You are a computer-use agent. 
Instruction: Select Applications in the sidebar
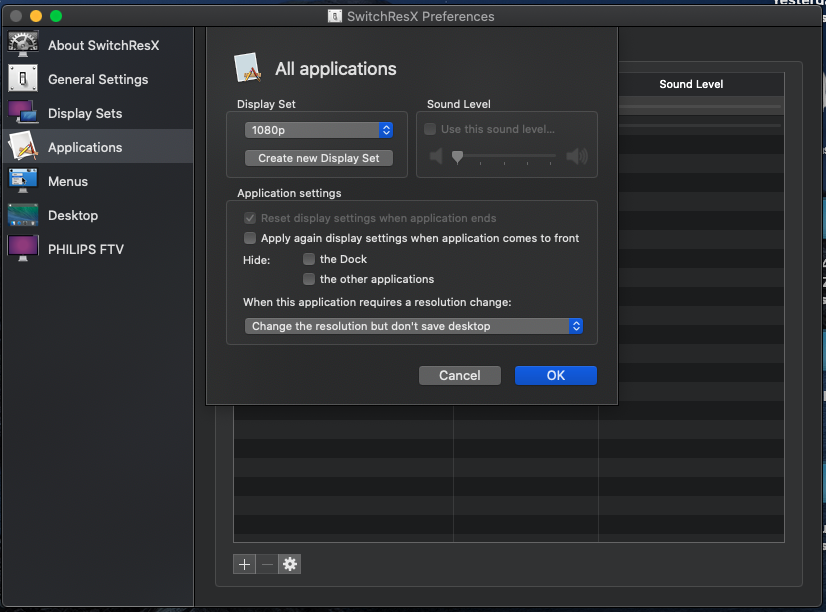click(x=98, y=147)
